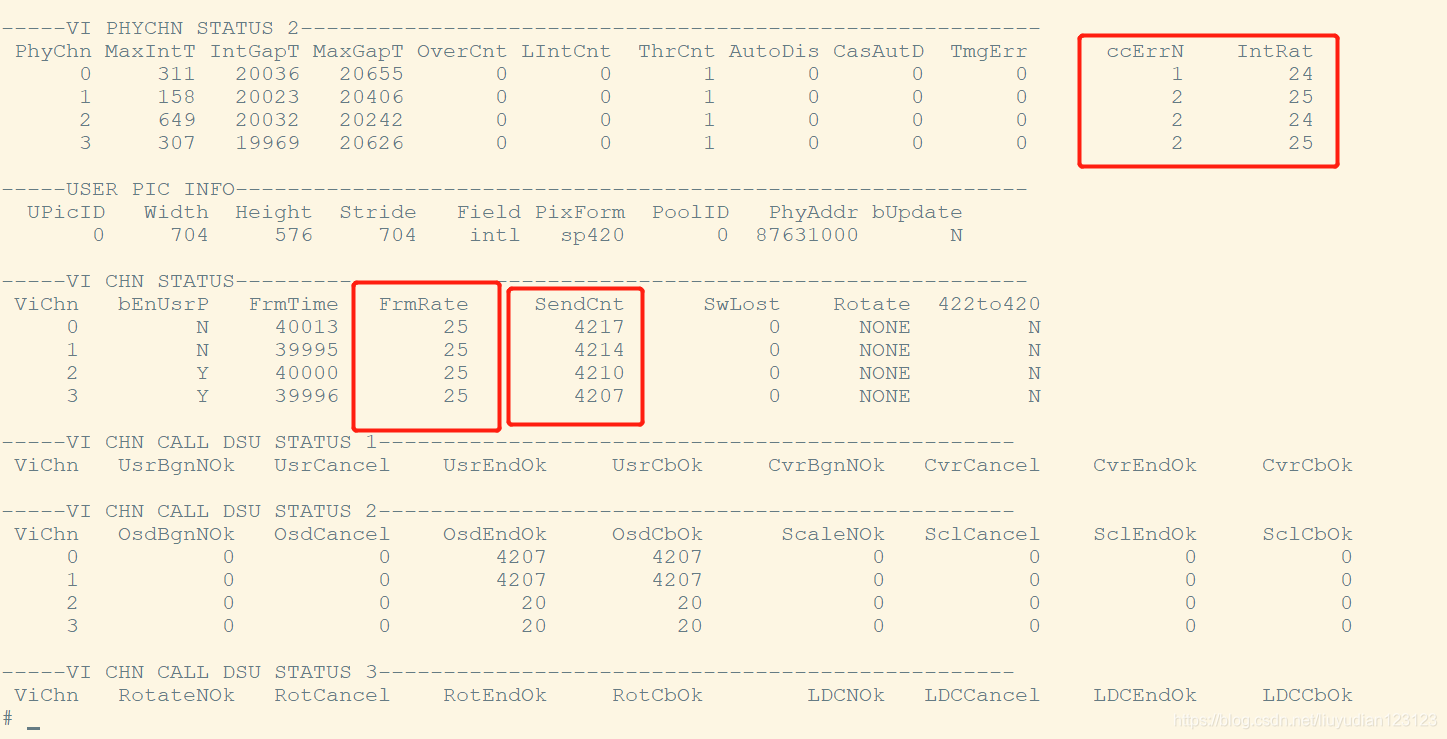The image size is (1447, 739).
Task: Click the LDCCbOk column header
Action: [x=1307, y=695]
